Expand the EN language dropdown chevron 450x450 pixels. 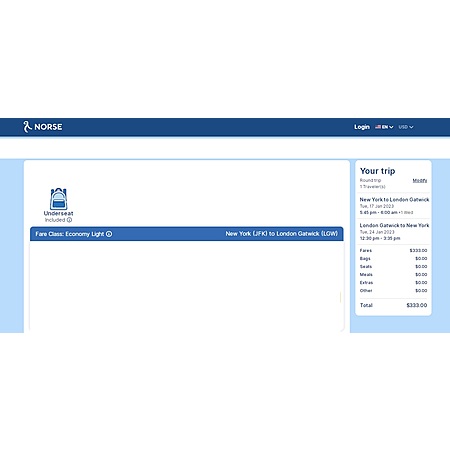point(391,127)
